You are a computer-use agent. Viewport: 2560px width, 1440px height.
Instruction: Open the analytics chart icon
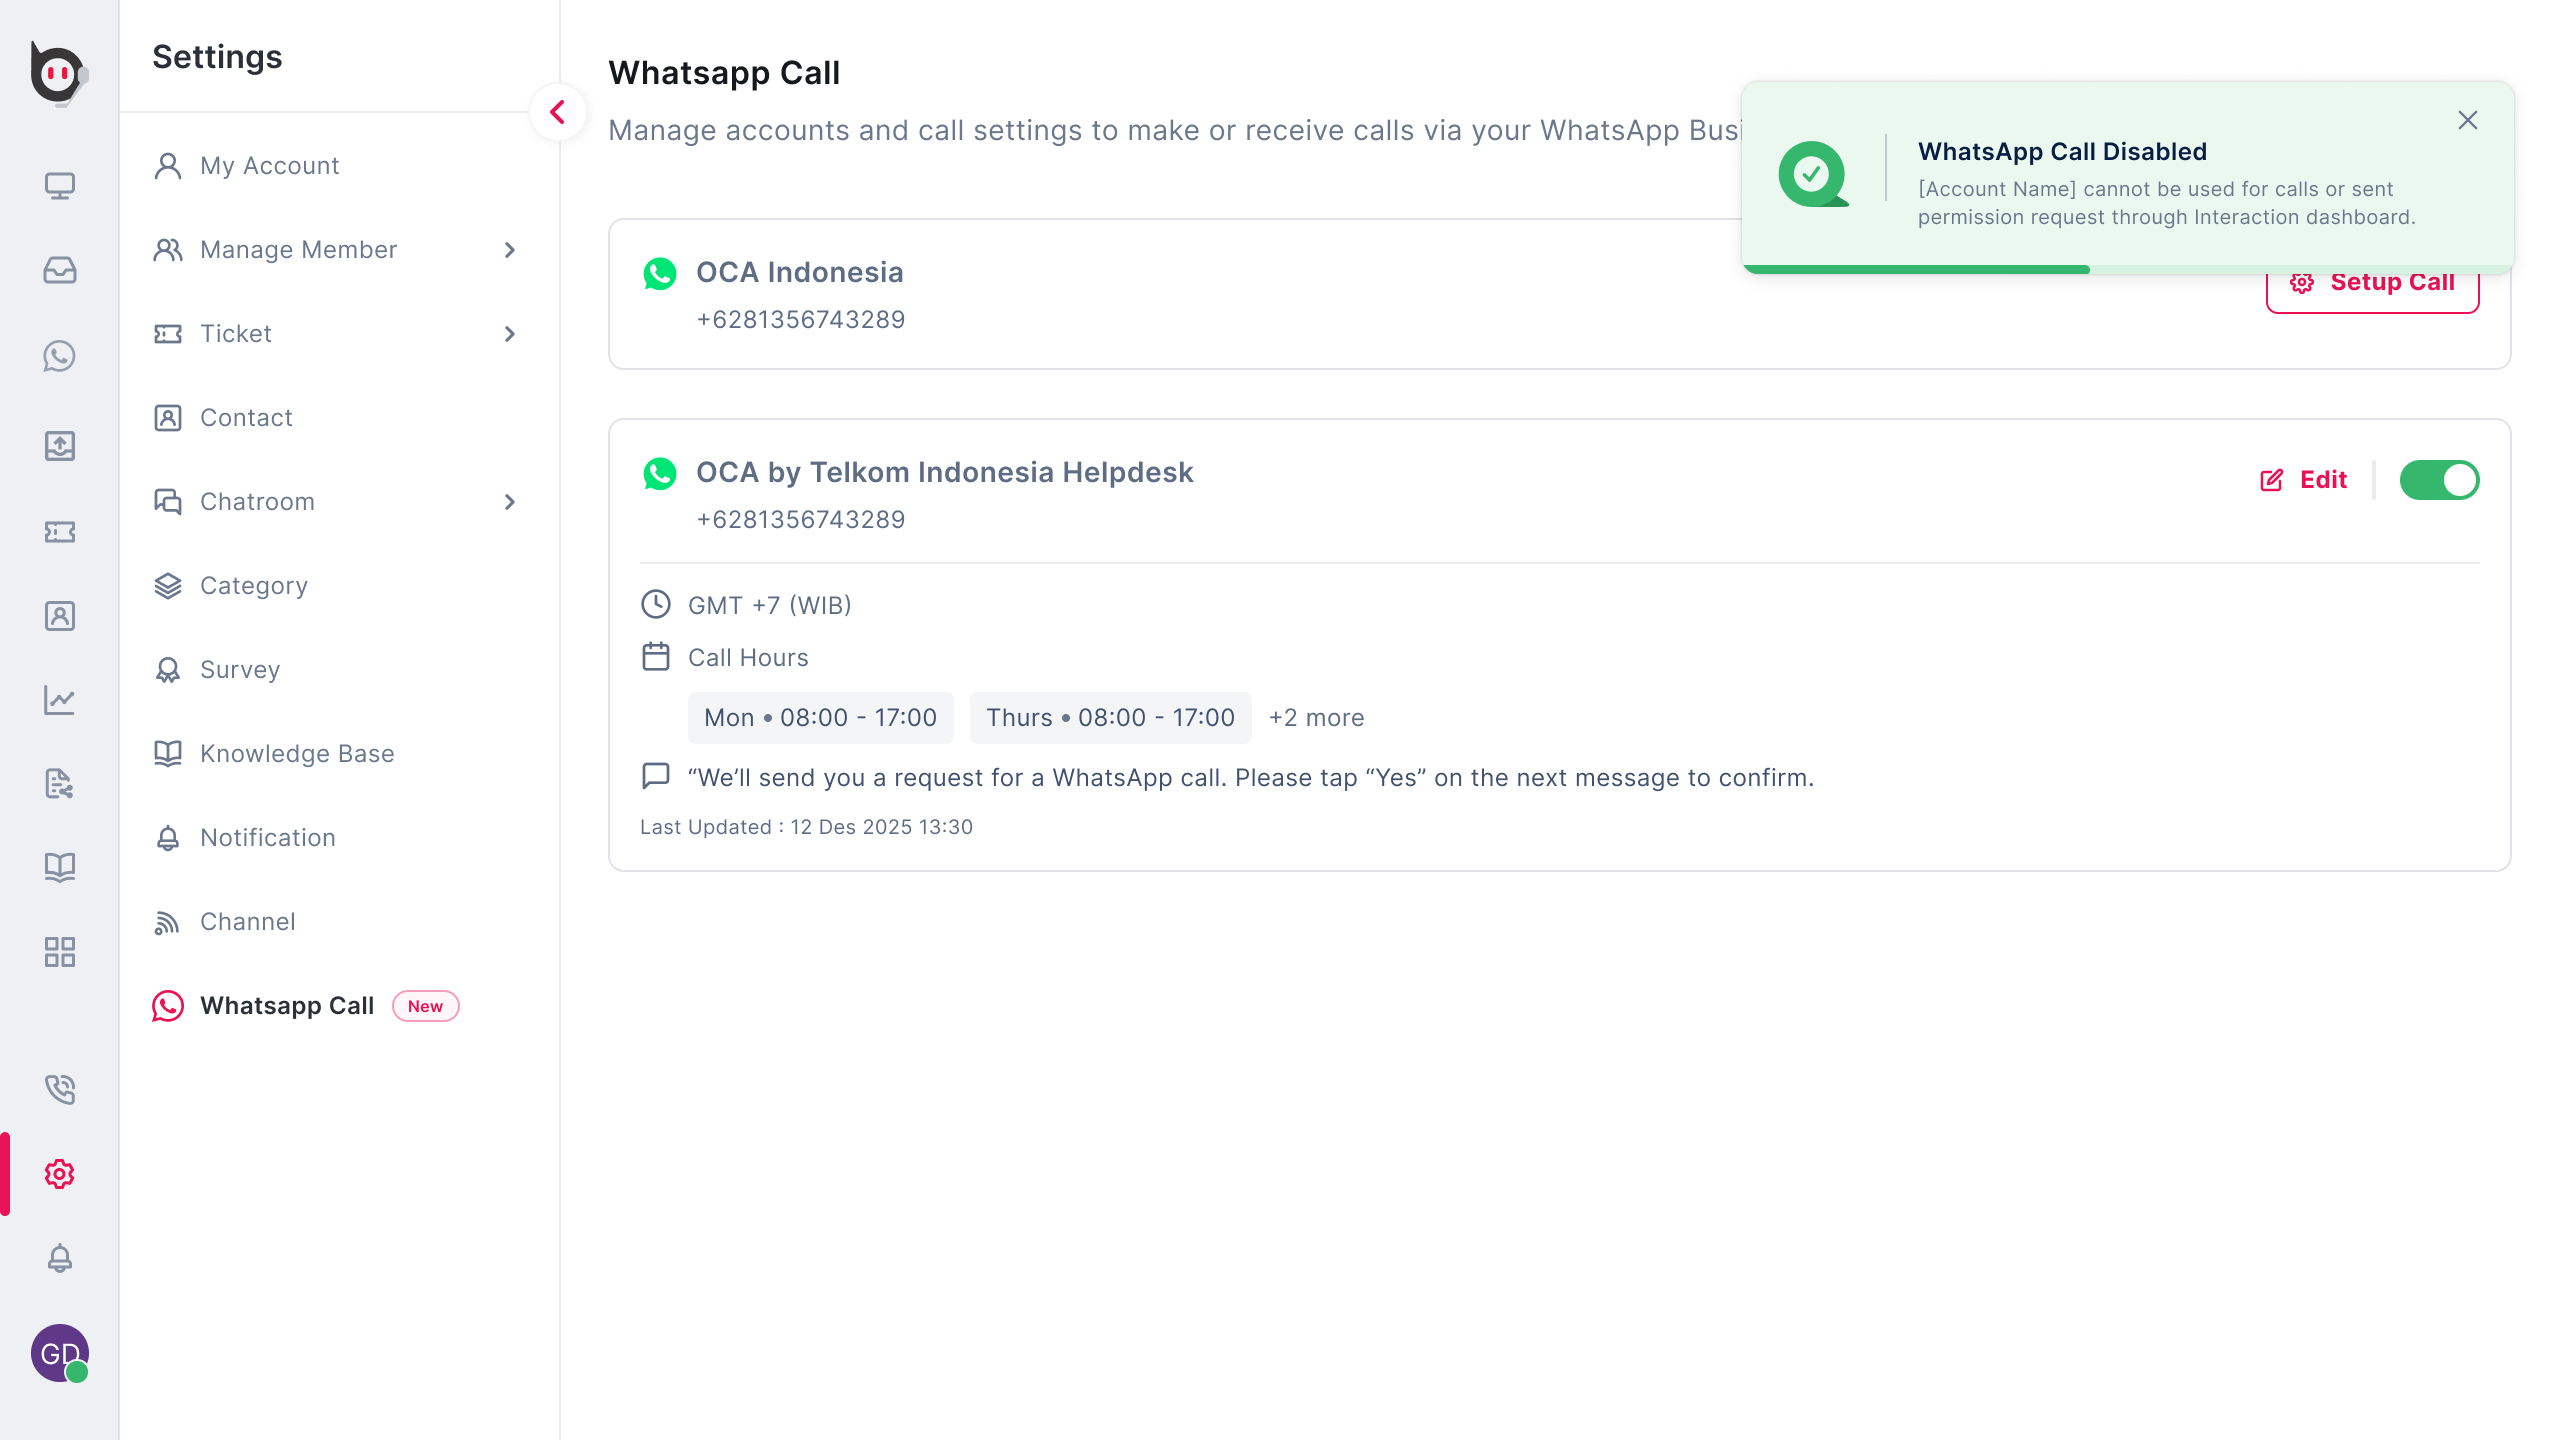[60, 700]
